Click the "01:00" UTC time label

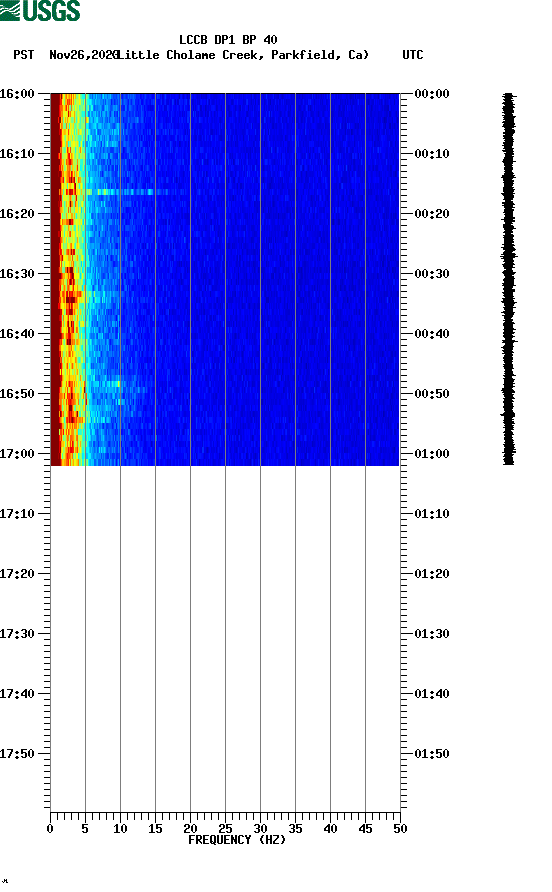pyautogui.click(x=432, y=454)
